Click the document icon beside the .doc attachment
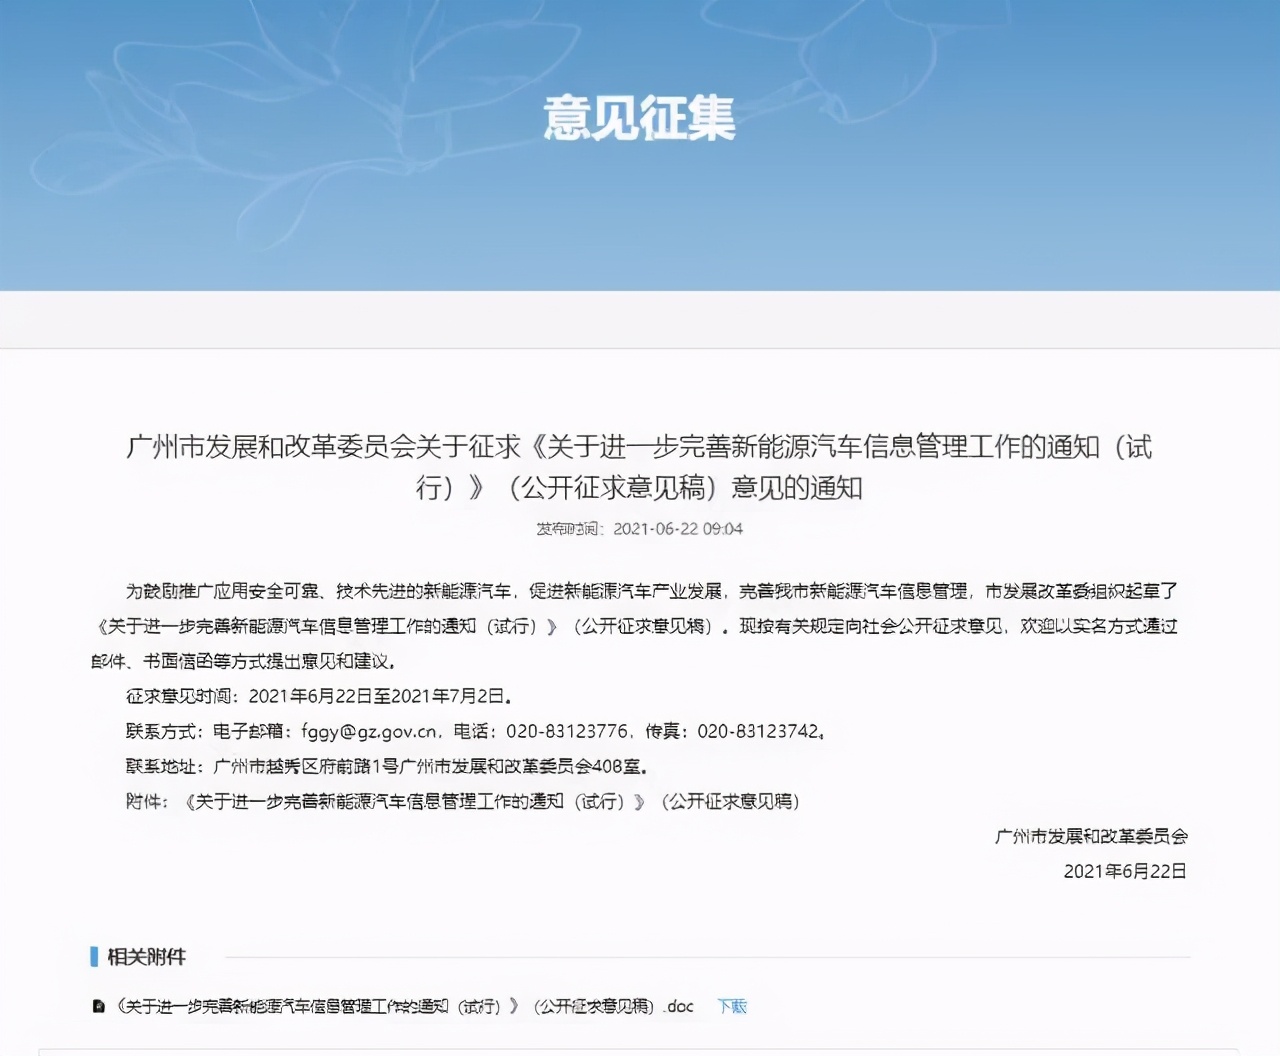The width and height of the screenshot is (1280, 1056). pyautogui.click(x=98, y=1006)
